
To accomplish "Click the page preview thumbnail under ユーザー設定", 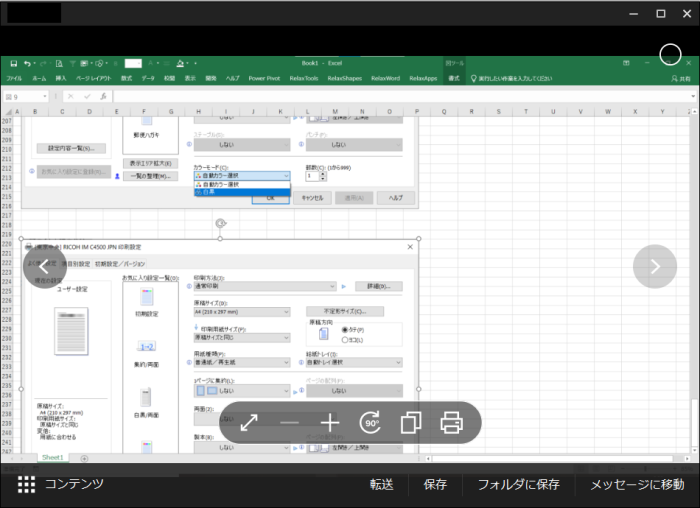I will [x=71, y=331].
